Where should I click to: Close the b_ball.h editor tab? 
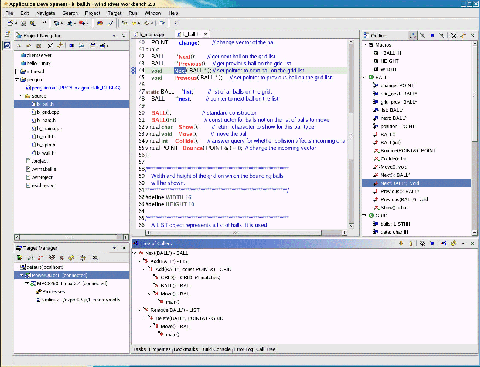click(205, 34)
